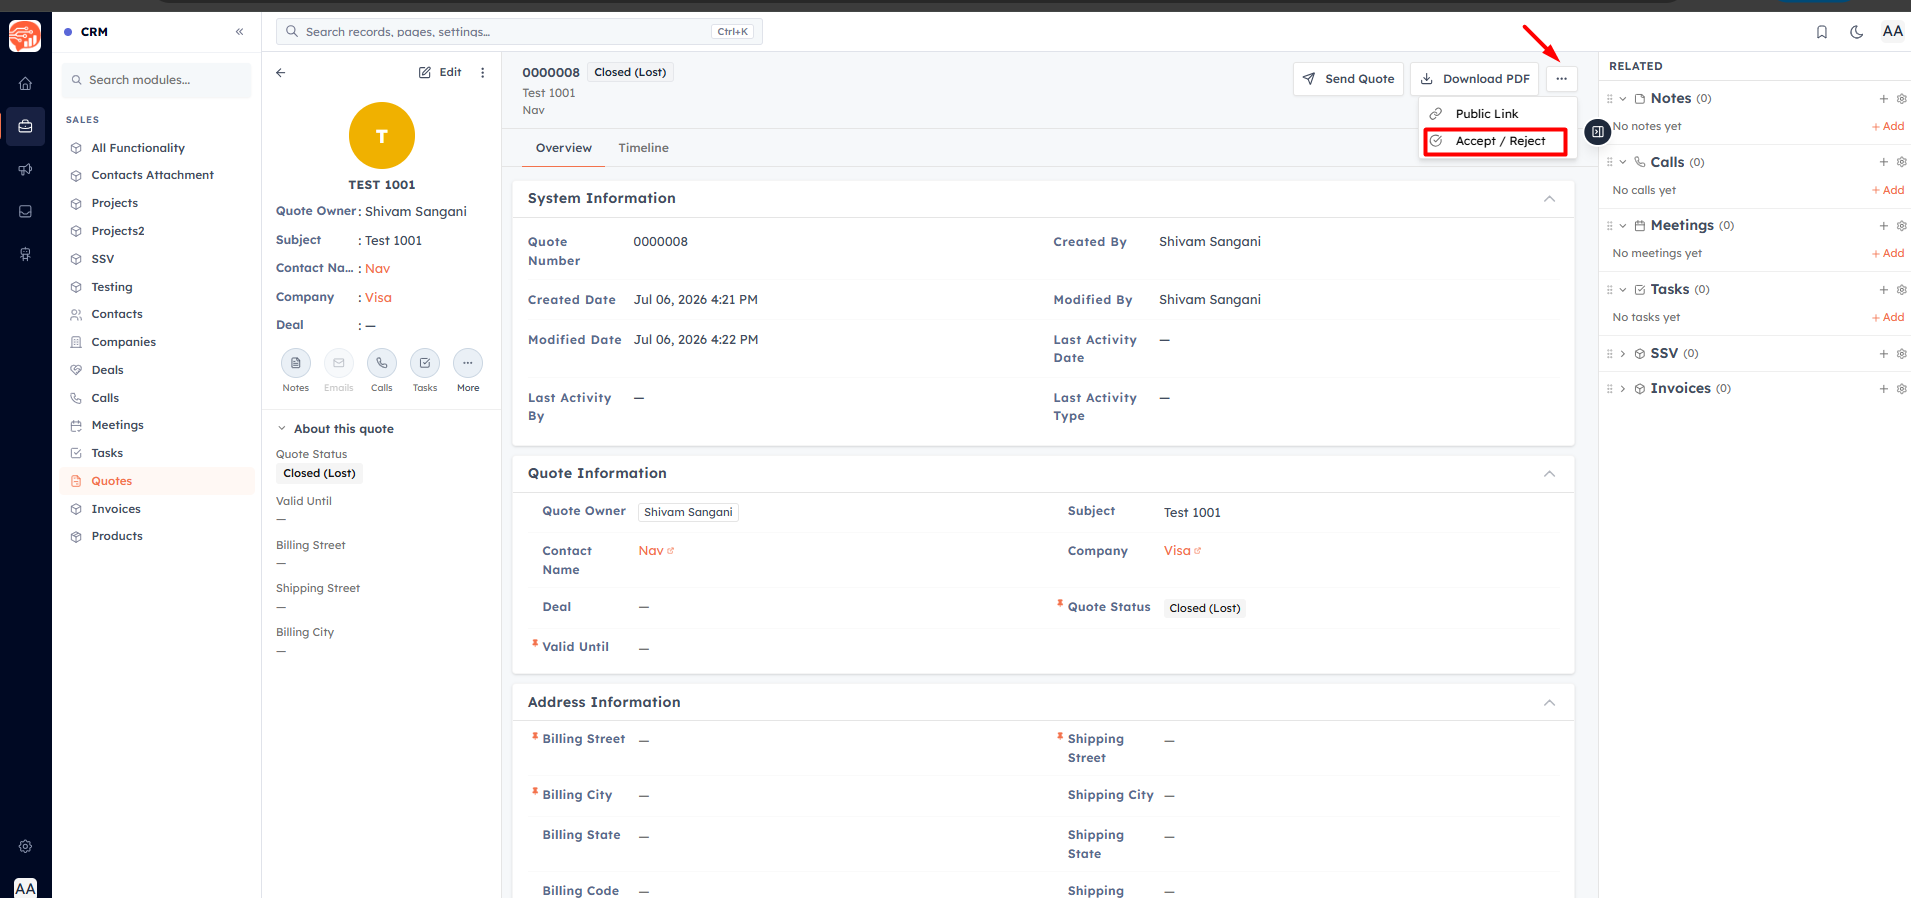Open Deals module in sidebar

pos(157,370)
